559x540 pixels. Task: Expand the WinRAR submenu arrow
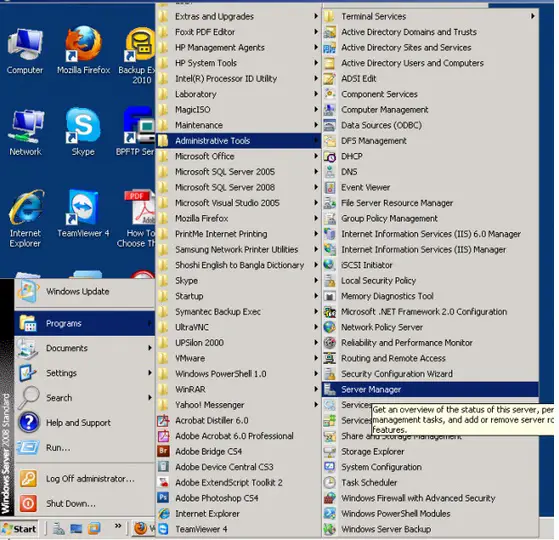pyautogui.click(x=316, y=389)
